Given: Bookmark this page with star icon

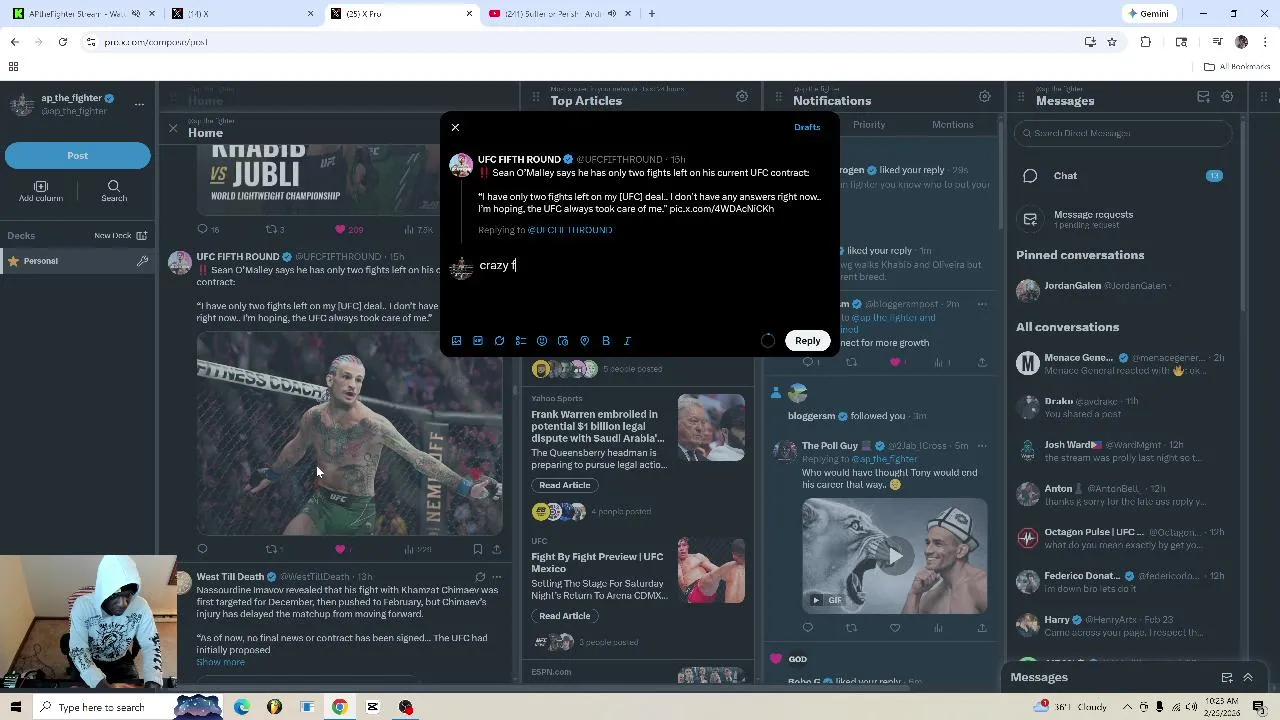Looking at the screenshot, I should 1112,42.
